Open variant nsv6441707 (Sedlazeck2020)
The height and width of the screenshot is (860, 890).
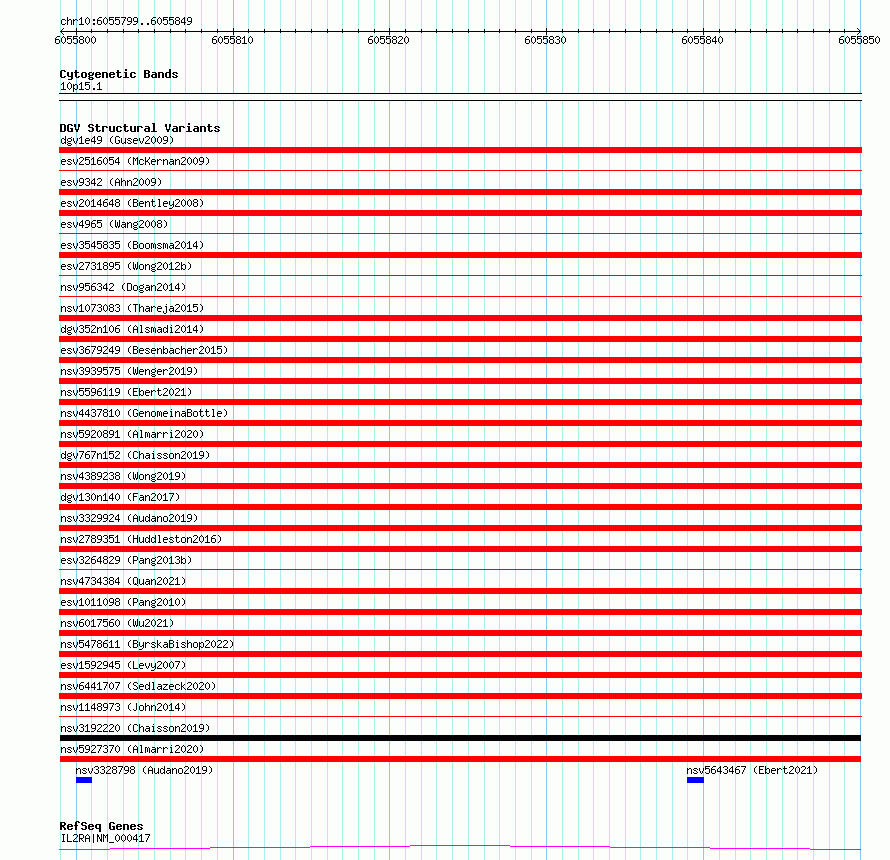(138, 686)
